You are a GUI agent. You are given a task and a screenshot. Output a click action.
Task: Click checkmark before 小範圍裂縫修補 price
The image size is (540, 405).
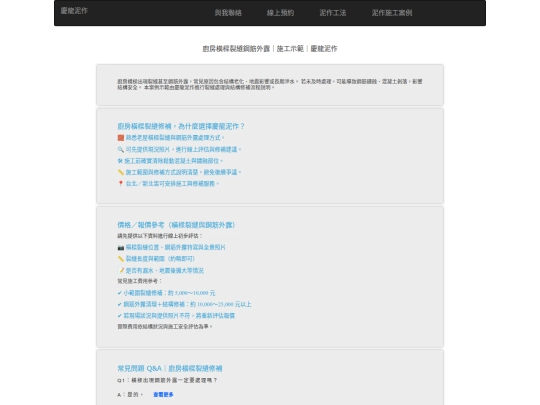point(120,293)
